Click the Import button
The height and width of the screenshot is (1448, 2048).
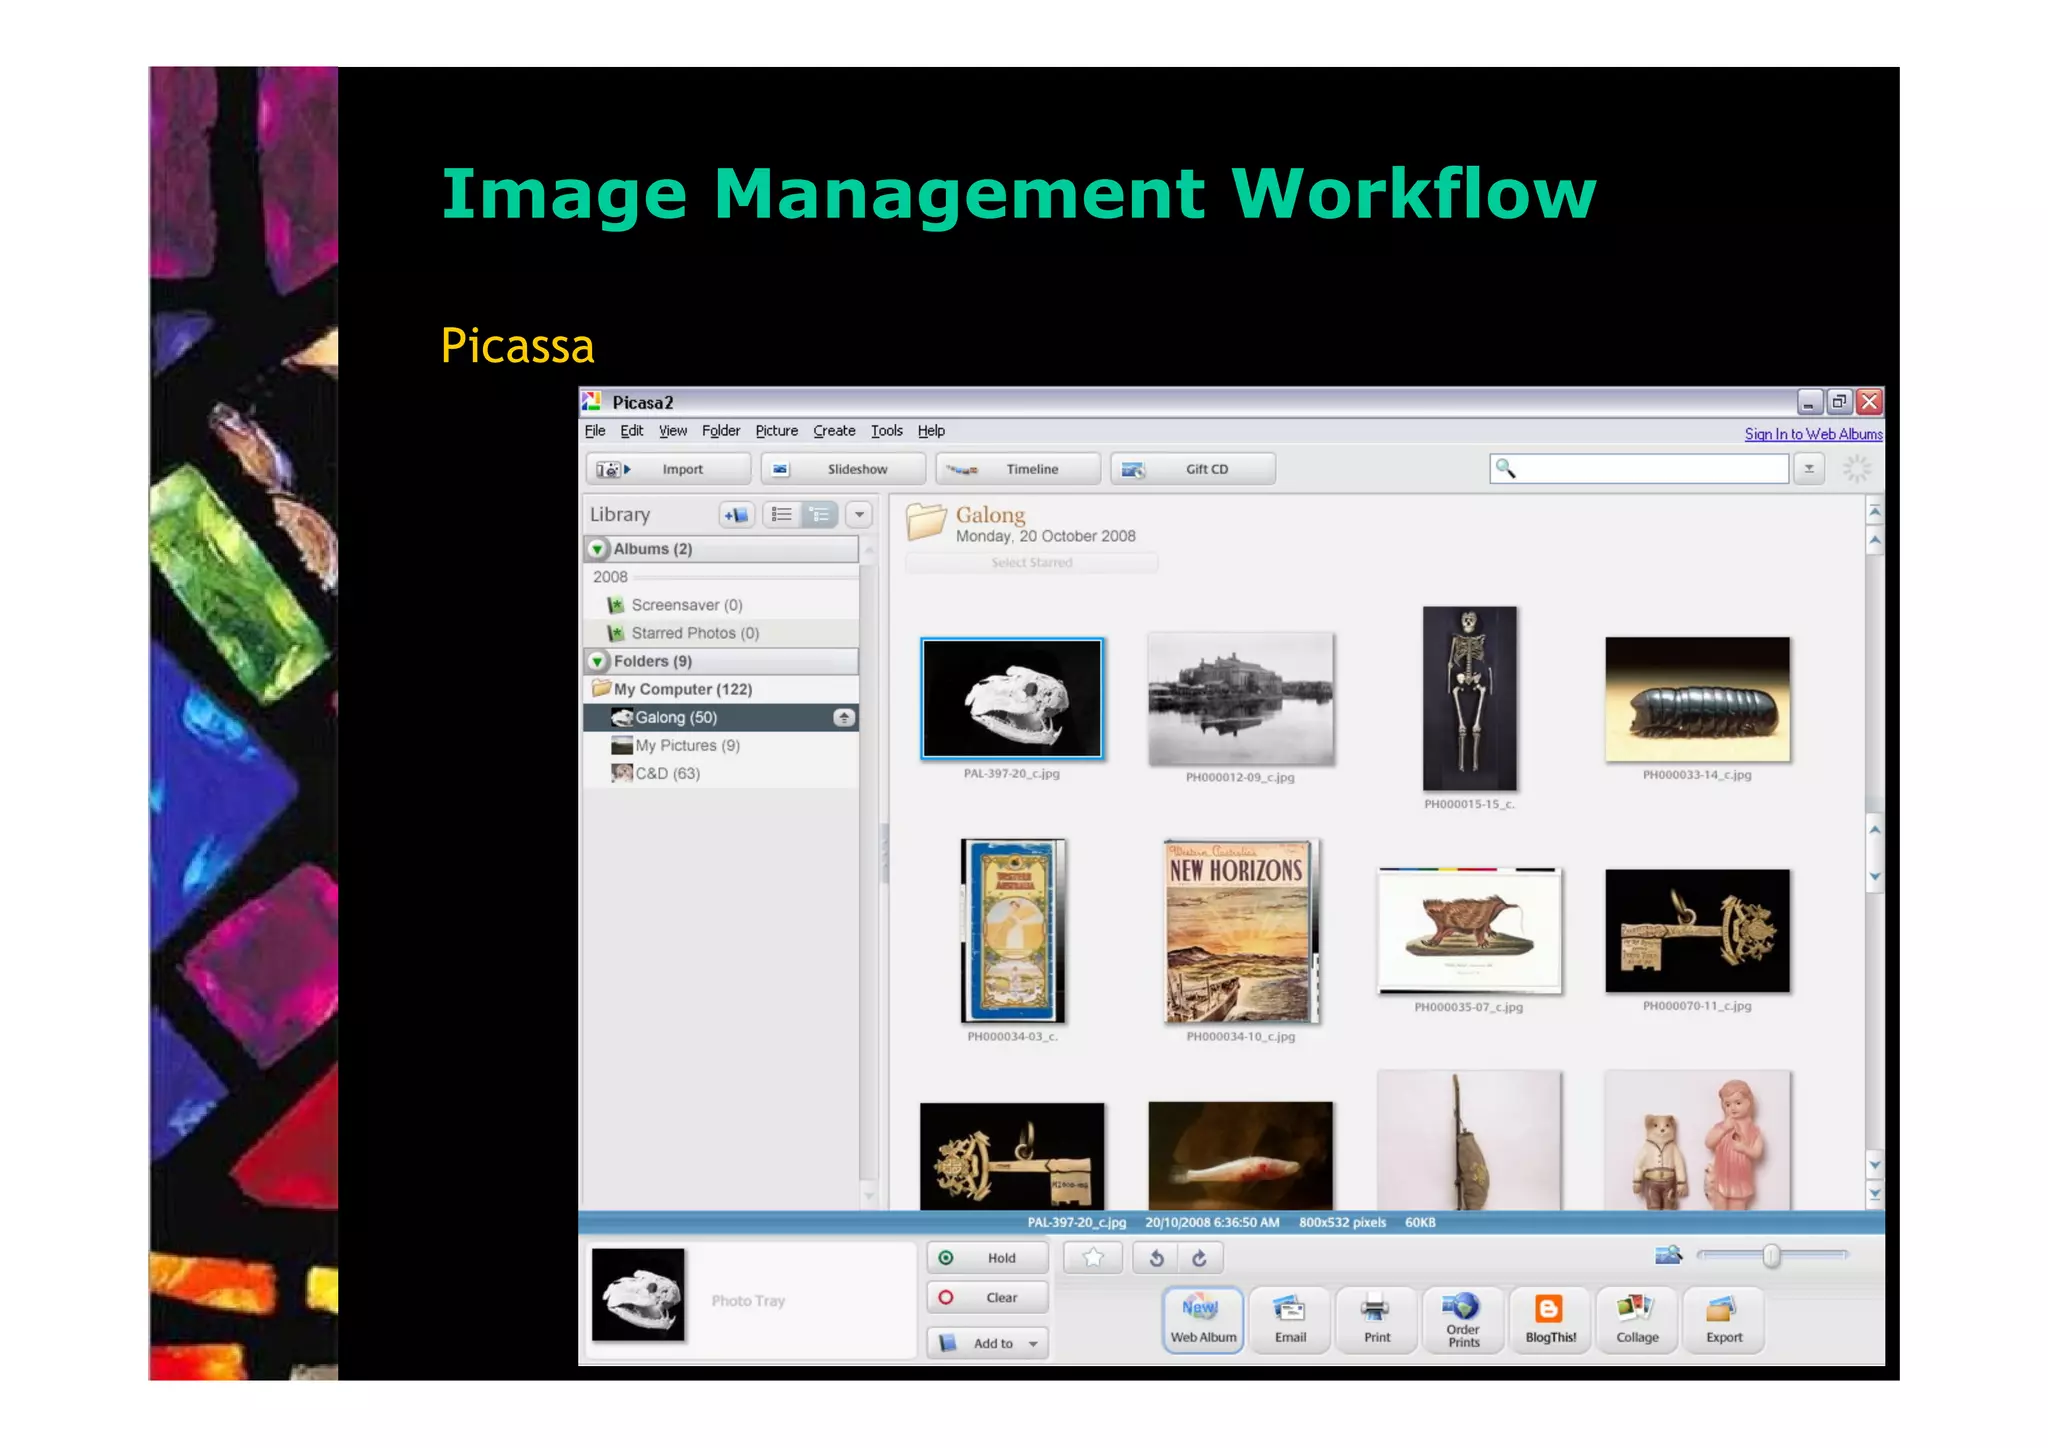(667, 469)
